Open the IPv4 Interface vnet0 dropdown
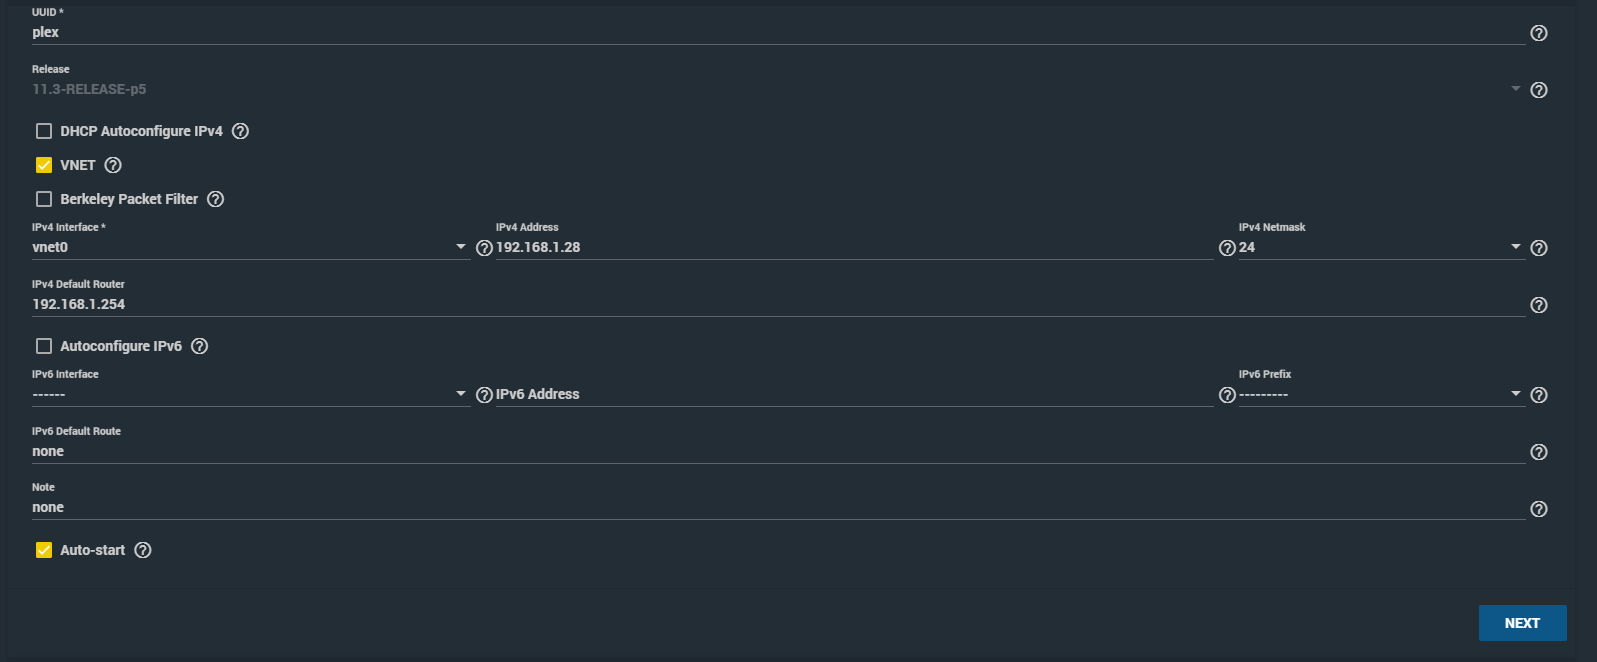The image size is (1597, 662). pos(250,247)
